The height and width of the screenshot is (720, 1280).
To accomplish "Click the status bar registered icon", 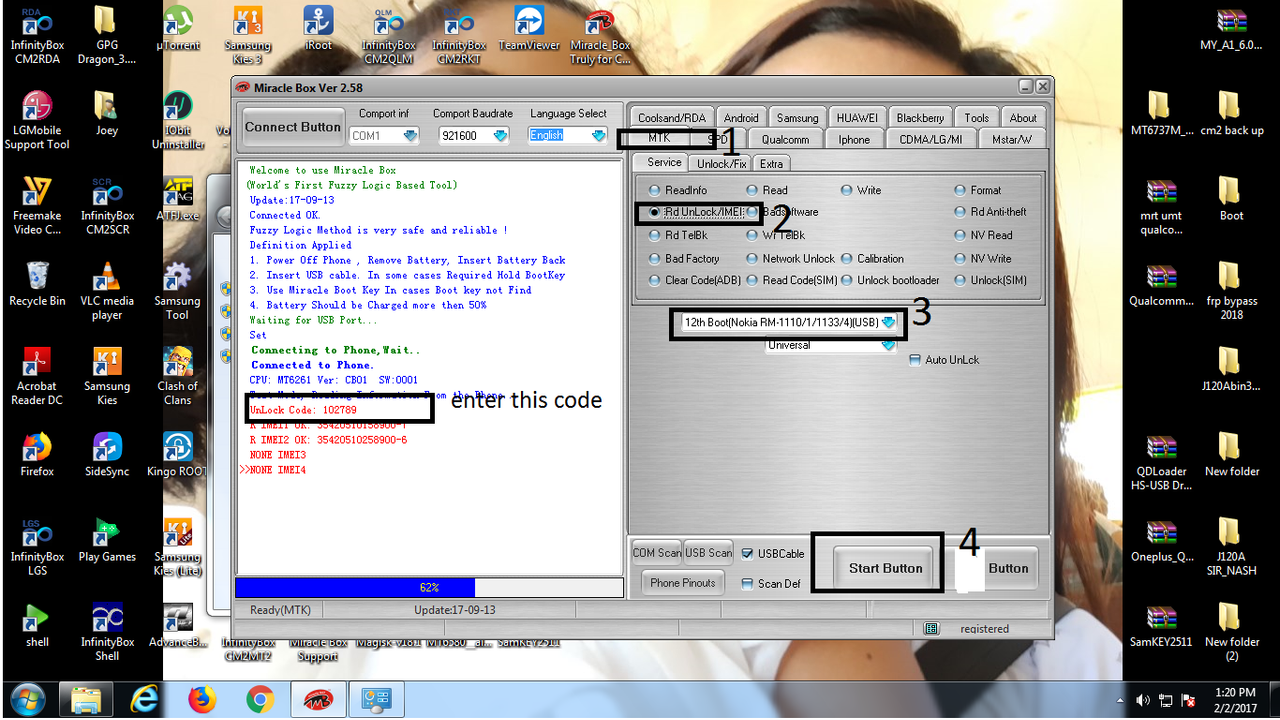I will [x=932, y=629].
